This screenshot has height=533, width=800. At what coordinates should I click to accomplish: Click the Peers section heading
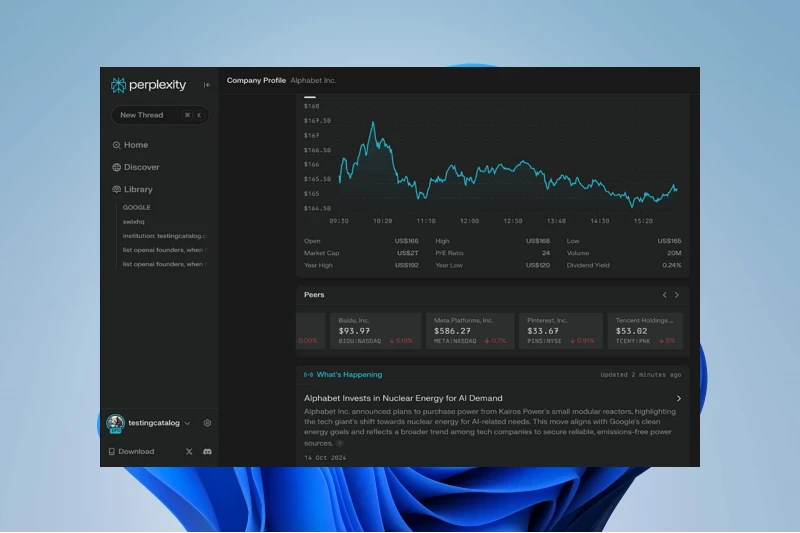(x=314, y=295)
